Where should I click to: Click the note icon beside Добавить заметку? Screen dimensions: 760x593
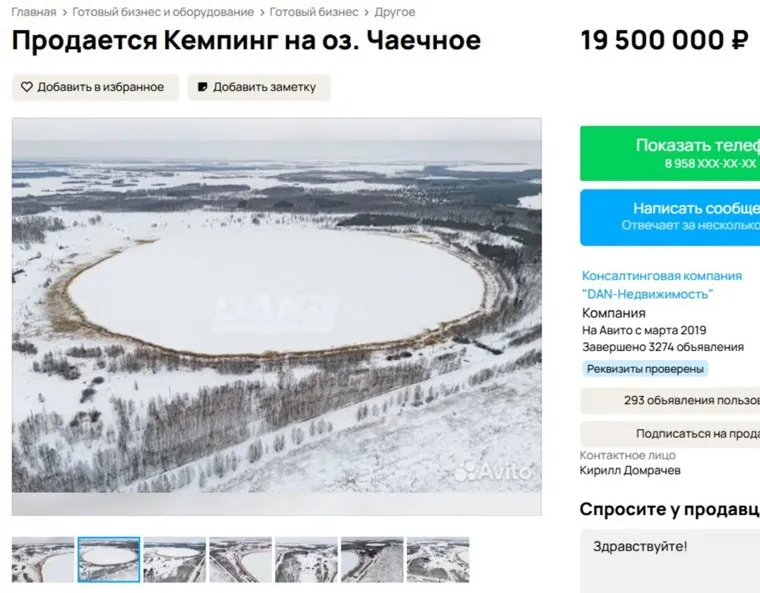point(203,87)
